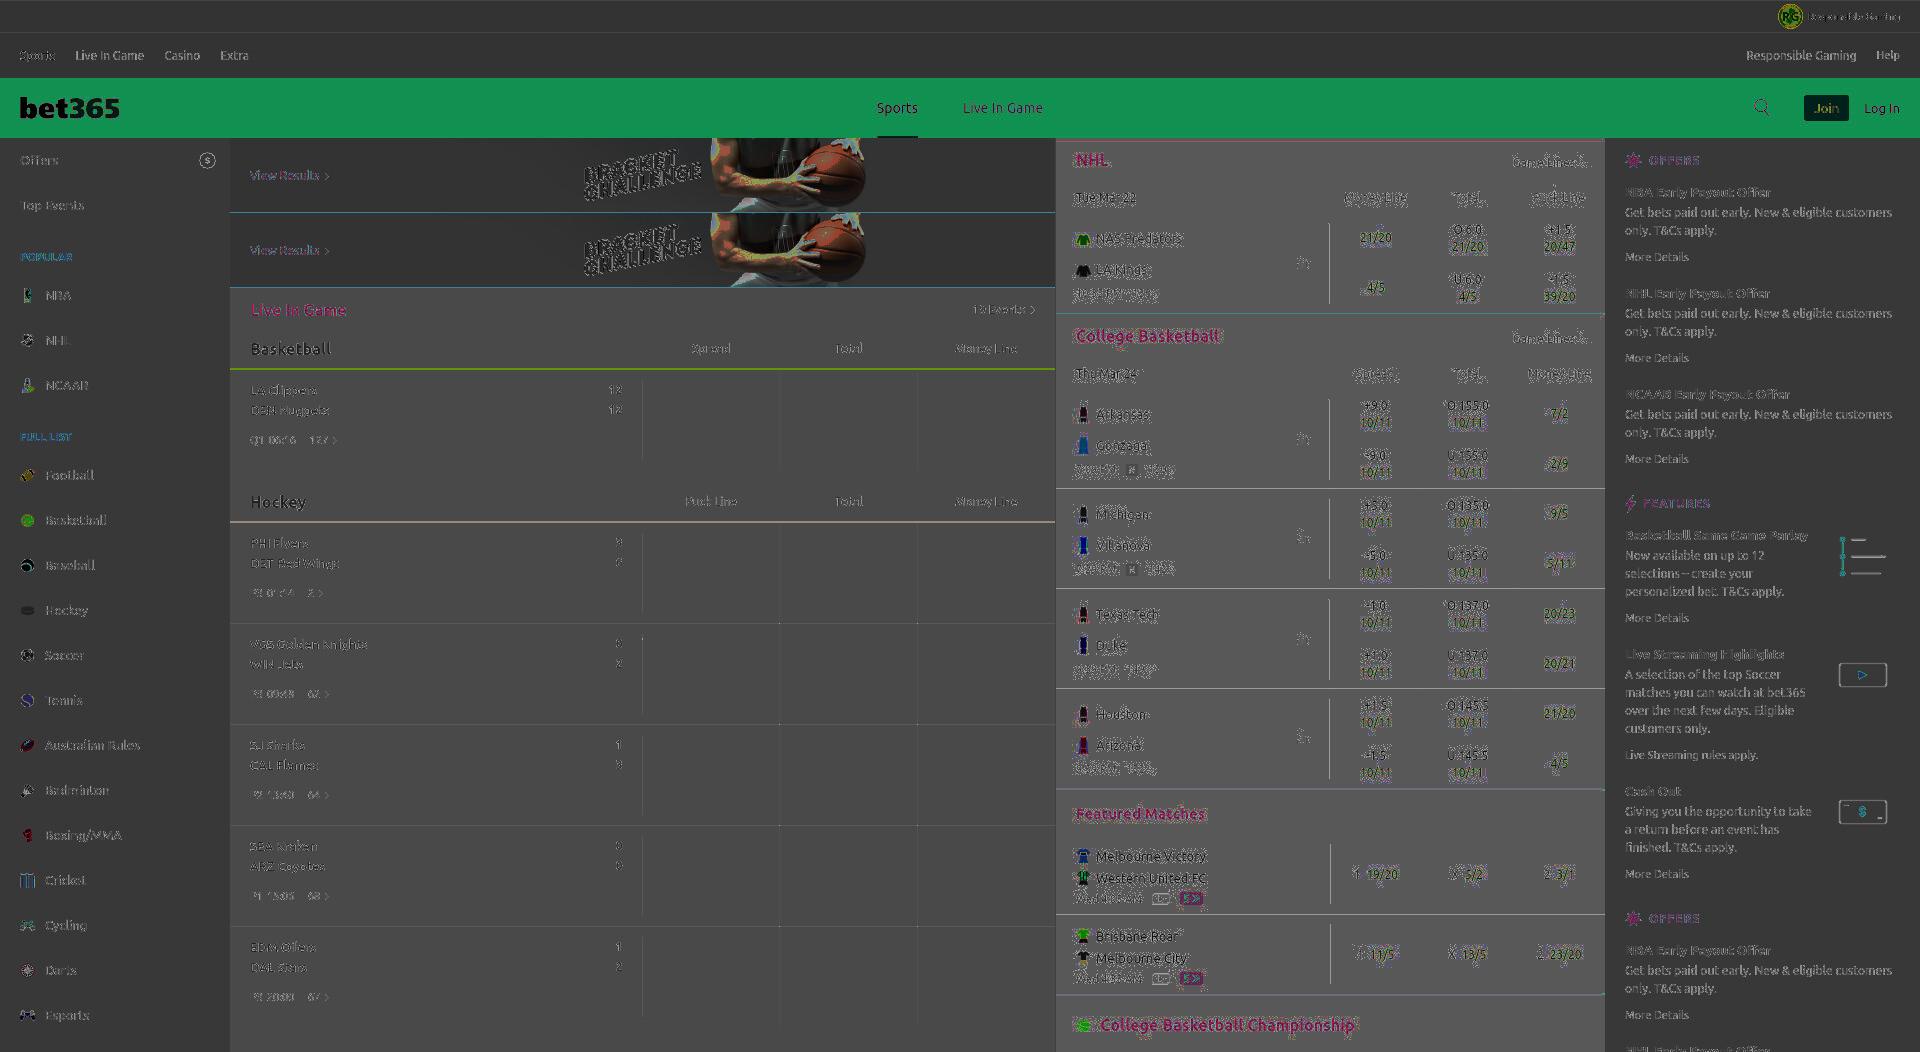This screenshot has height=1052, width=1920.
Task: Open the Baseball sport icon
Action: [28, 565]
